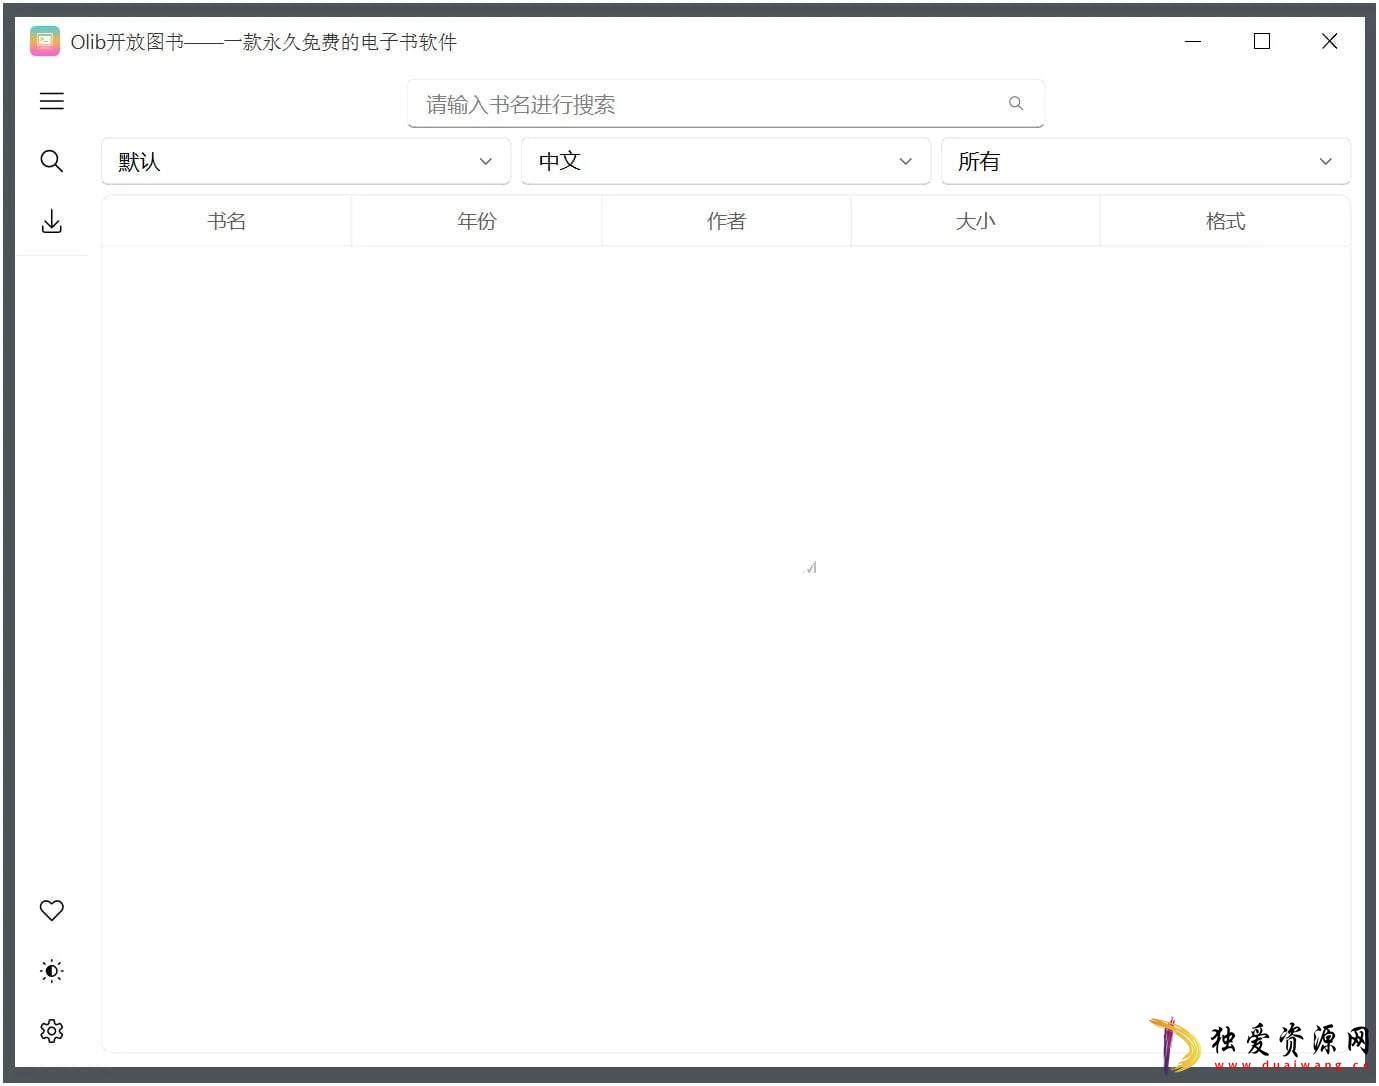Close the Olib window
Screen dimensions: 1379x1086
[x=1329, y=41]
